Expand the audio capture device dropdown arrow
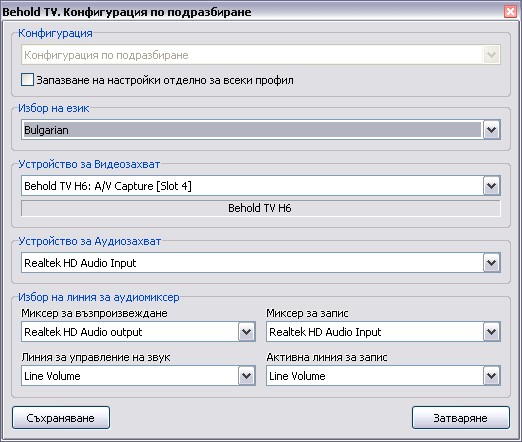Screen dimensions: 522x442 pos(492,263)
